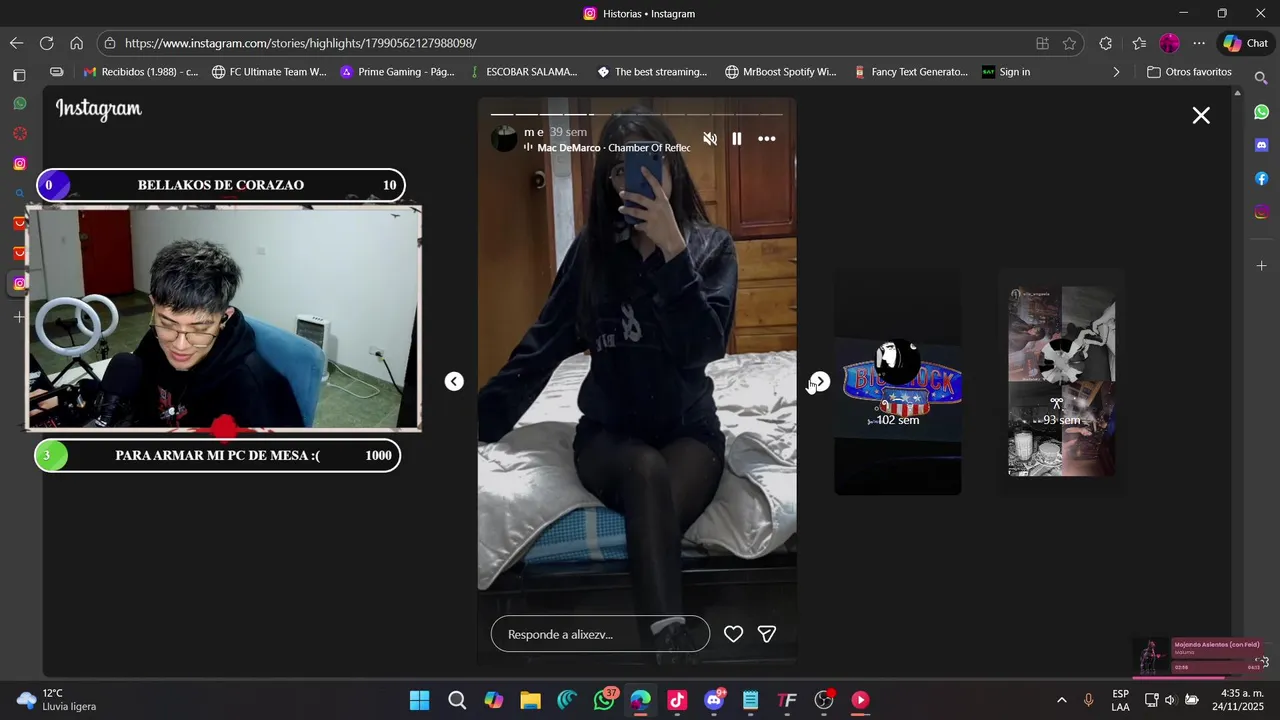Pause the playing story
This screenshot has width=1280, height=720.
[737, 139]
